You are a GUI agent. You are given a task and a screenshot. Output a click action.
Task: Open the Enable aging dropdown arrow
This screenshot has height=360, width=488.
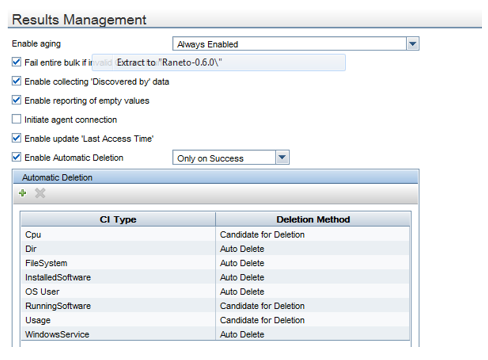tap(413, 44)
